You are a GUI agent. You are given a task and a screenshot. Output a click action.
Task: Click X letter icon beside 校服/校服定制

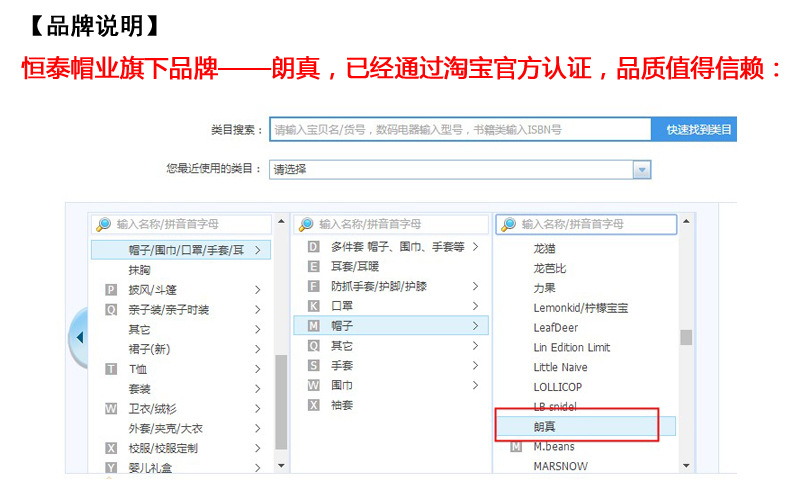[111, 448]
